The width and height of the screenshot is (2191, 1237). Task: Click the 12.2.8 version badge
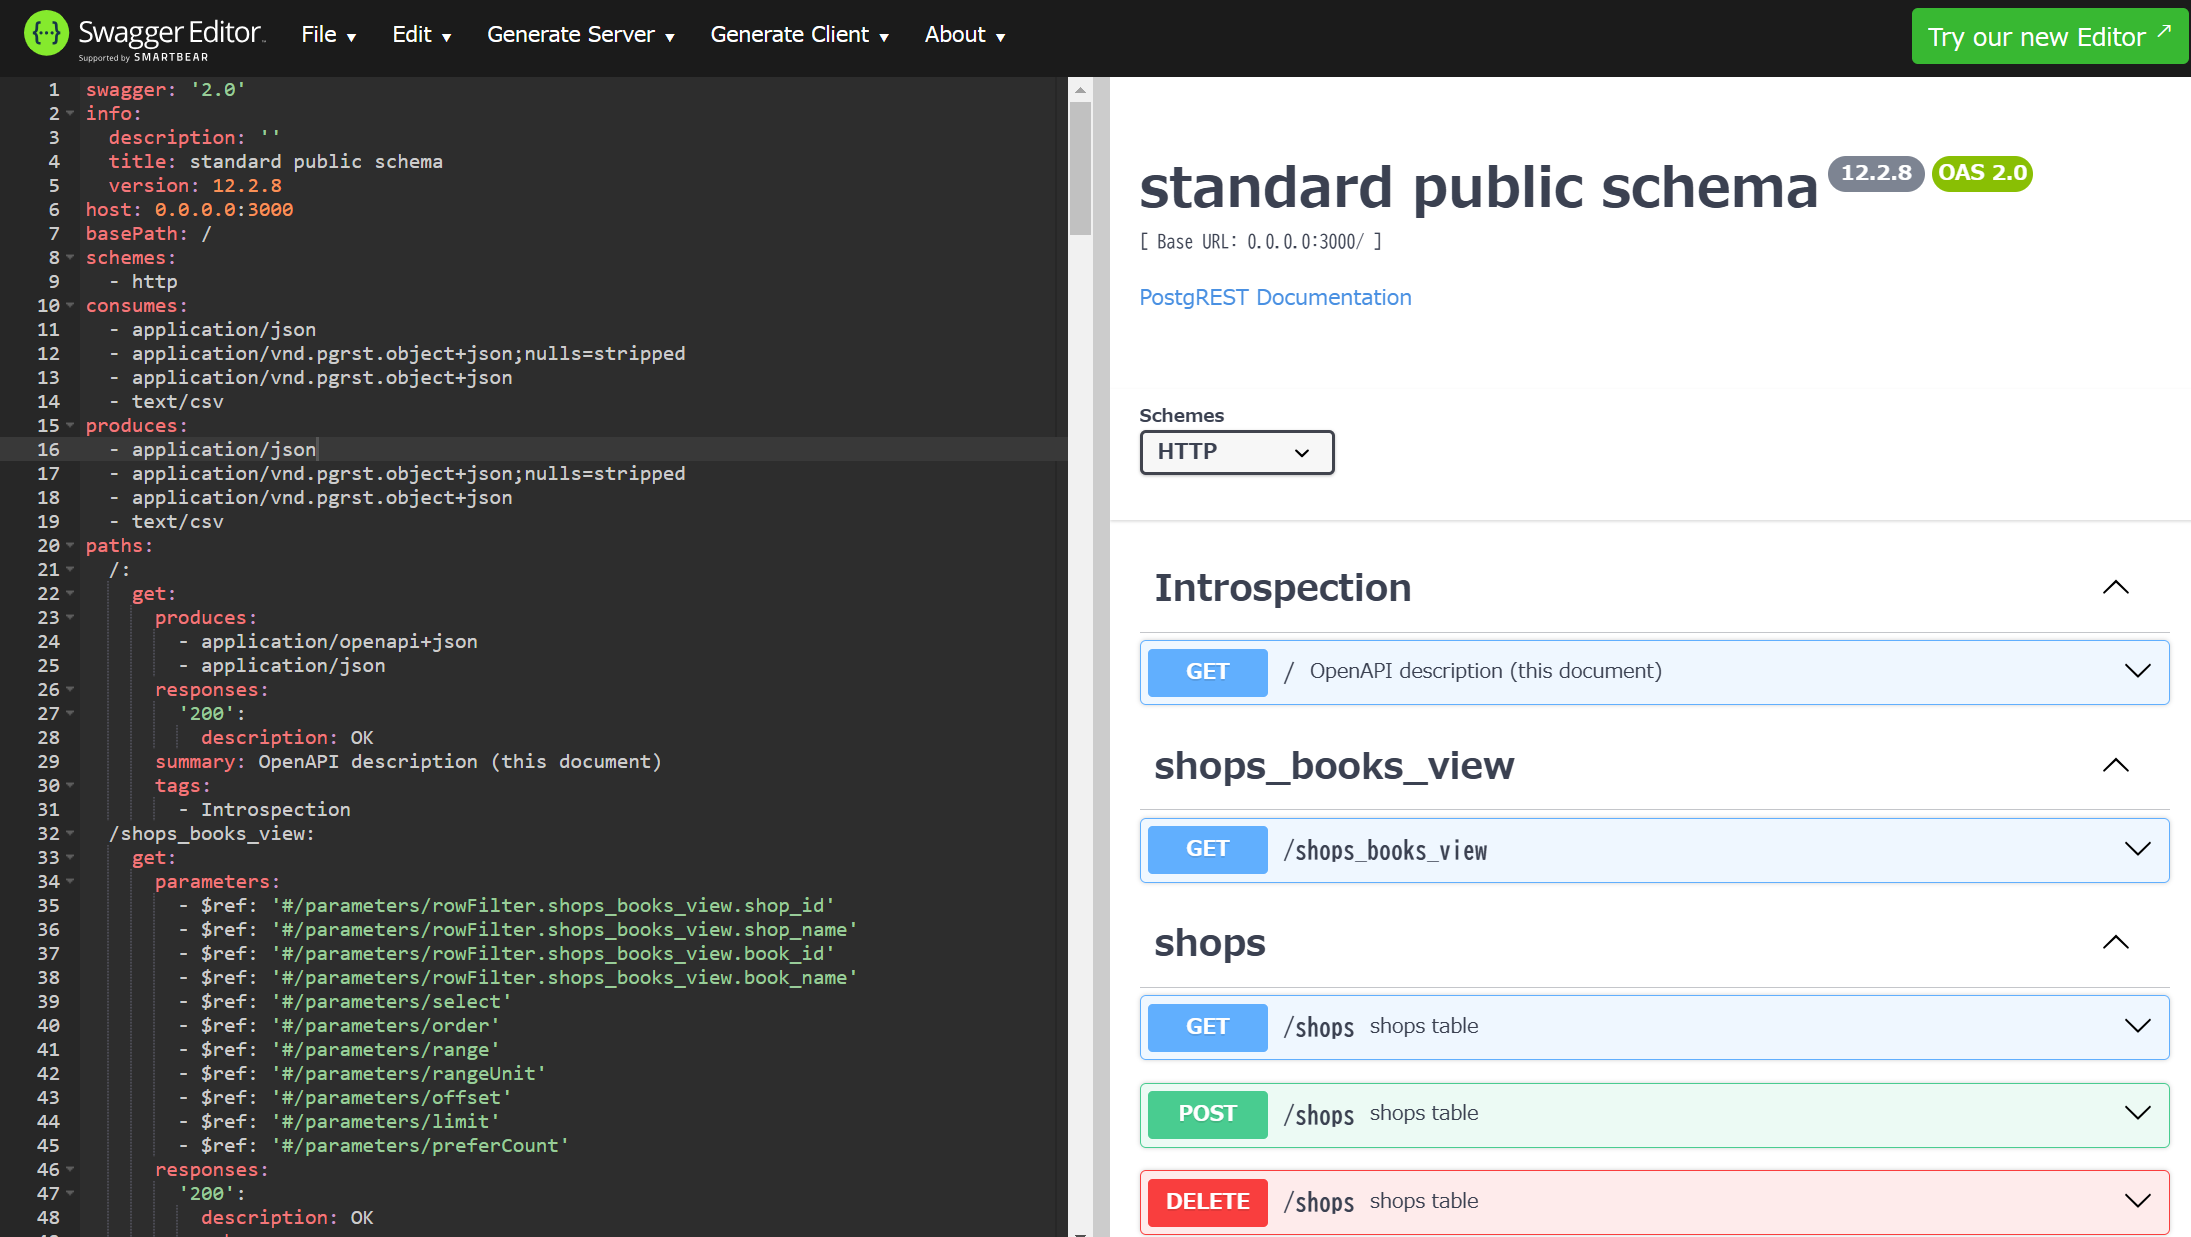tap(1875, 173)
